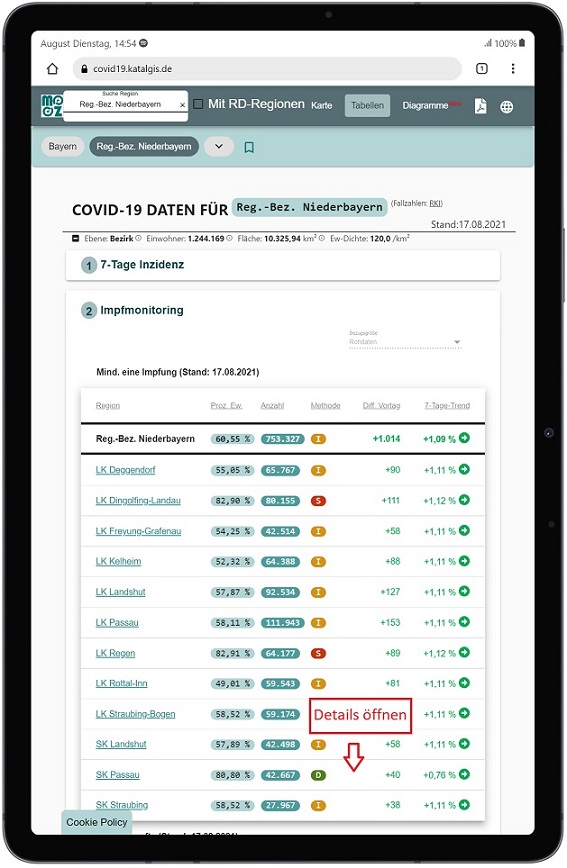This screenshot has width=567, height=868.
Task: Open the SK Landshut link
Action: tap(121, 745)
